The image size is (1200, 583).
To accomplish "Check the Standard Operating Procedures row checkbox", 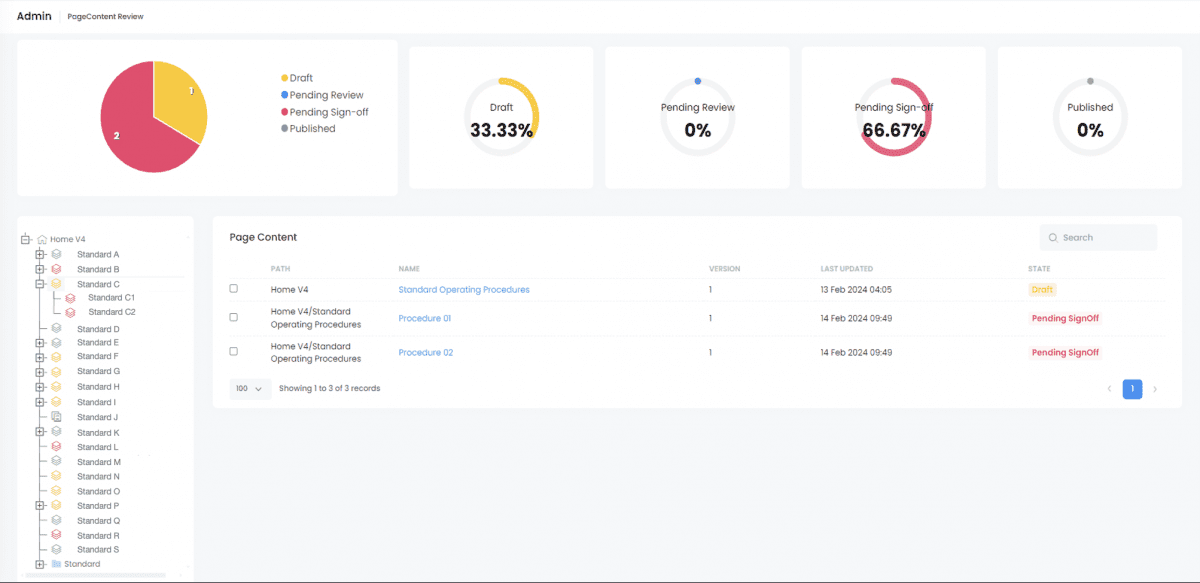I will pyautogui.click(x=234, y=289).
